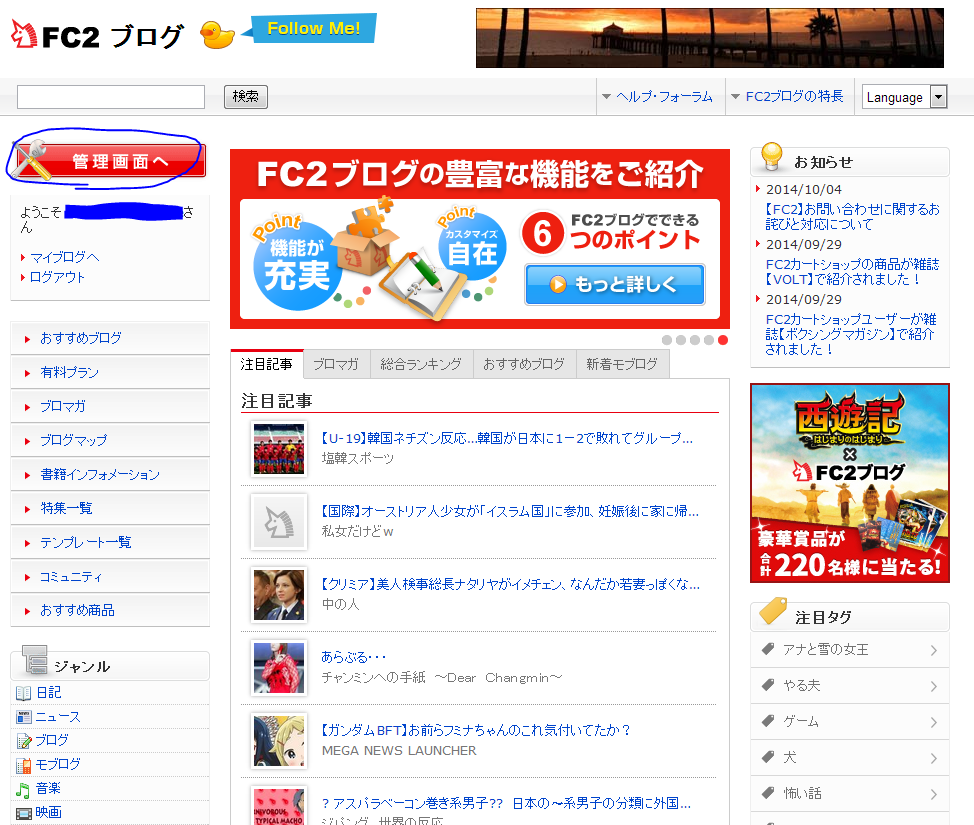Open おすすめ商品 sidebar item

[110, 610]
